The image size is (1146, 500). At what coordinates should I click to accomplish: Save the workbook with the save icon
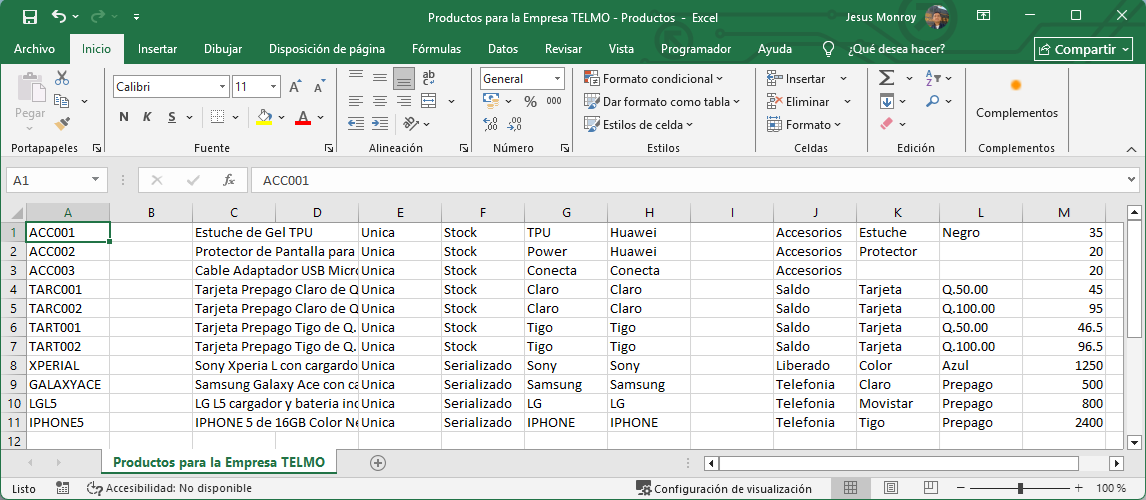click(x=30, y=16)
